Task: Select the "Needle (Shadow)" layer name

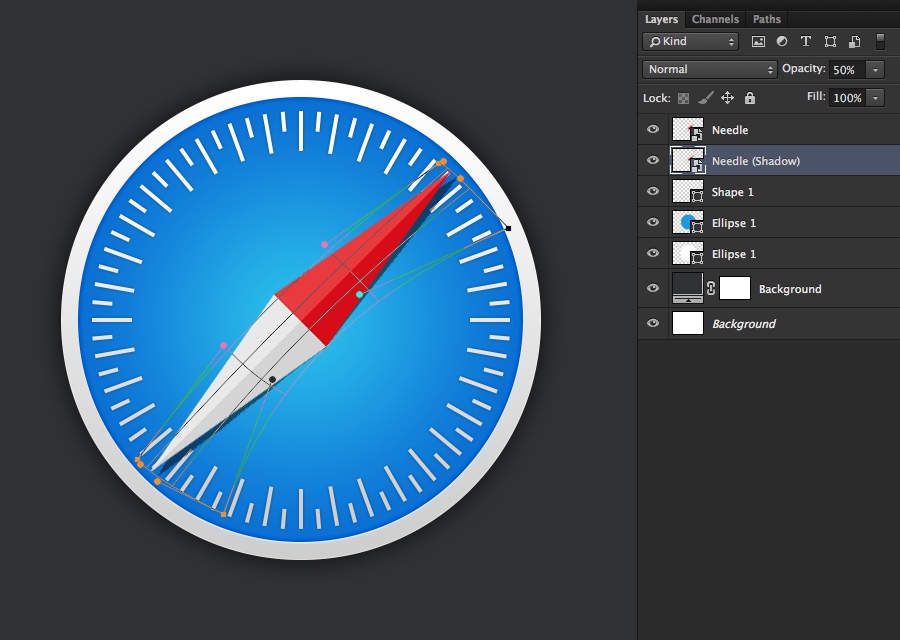Action: pyautogui.click(x=756, y=161)
